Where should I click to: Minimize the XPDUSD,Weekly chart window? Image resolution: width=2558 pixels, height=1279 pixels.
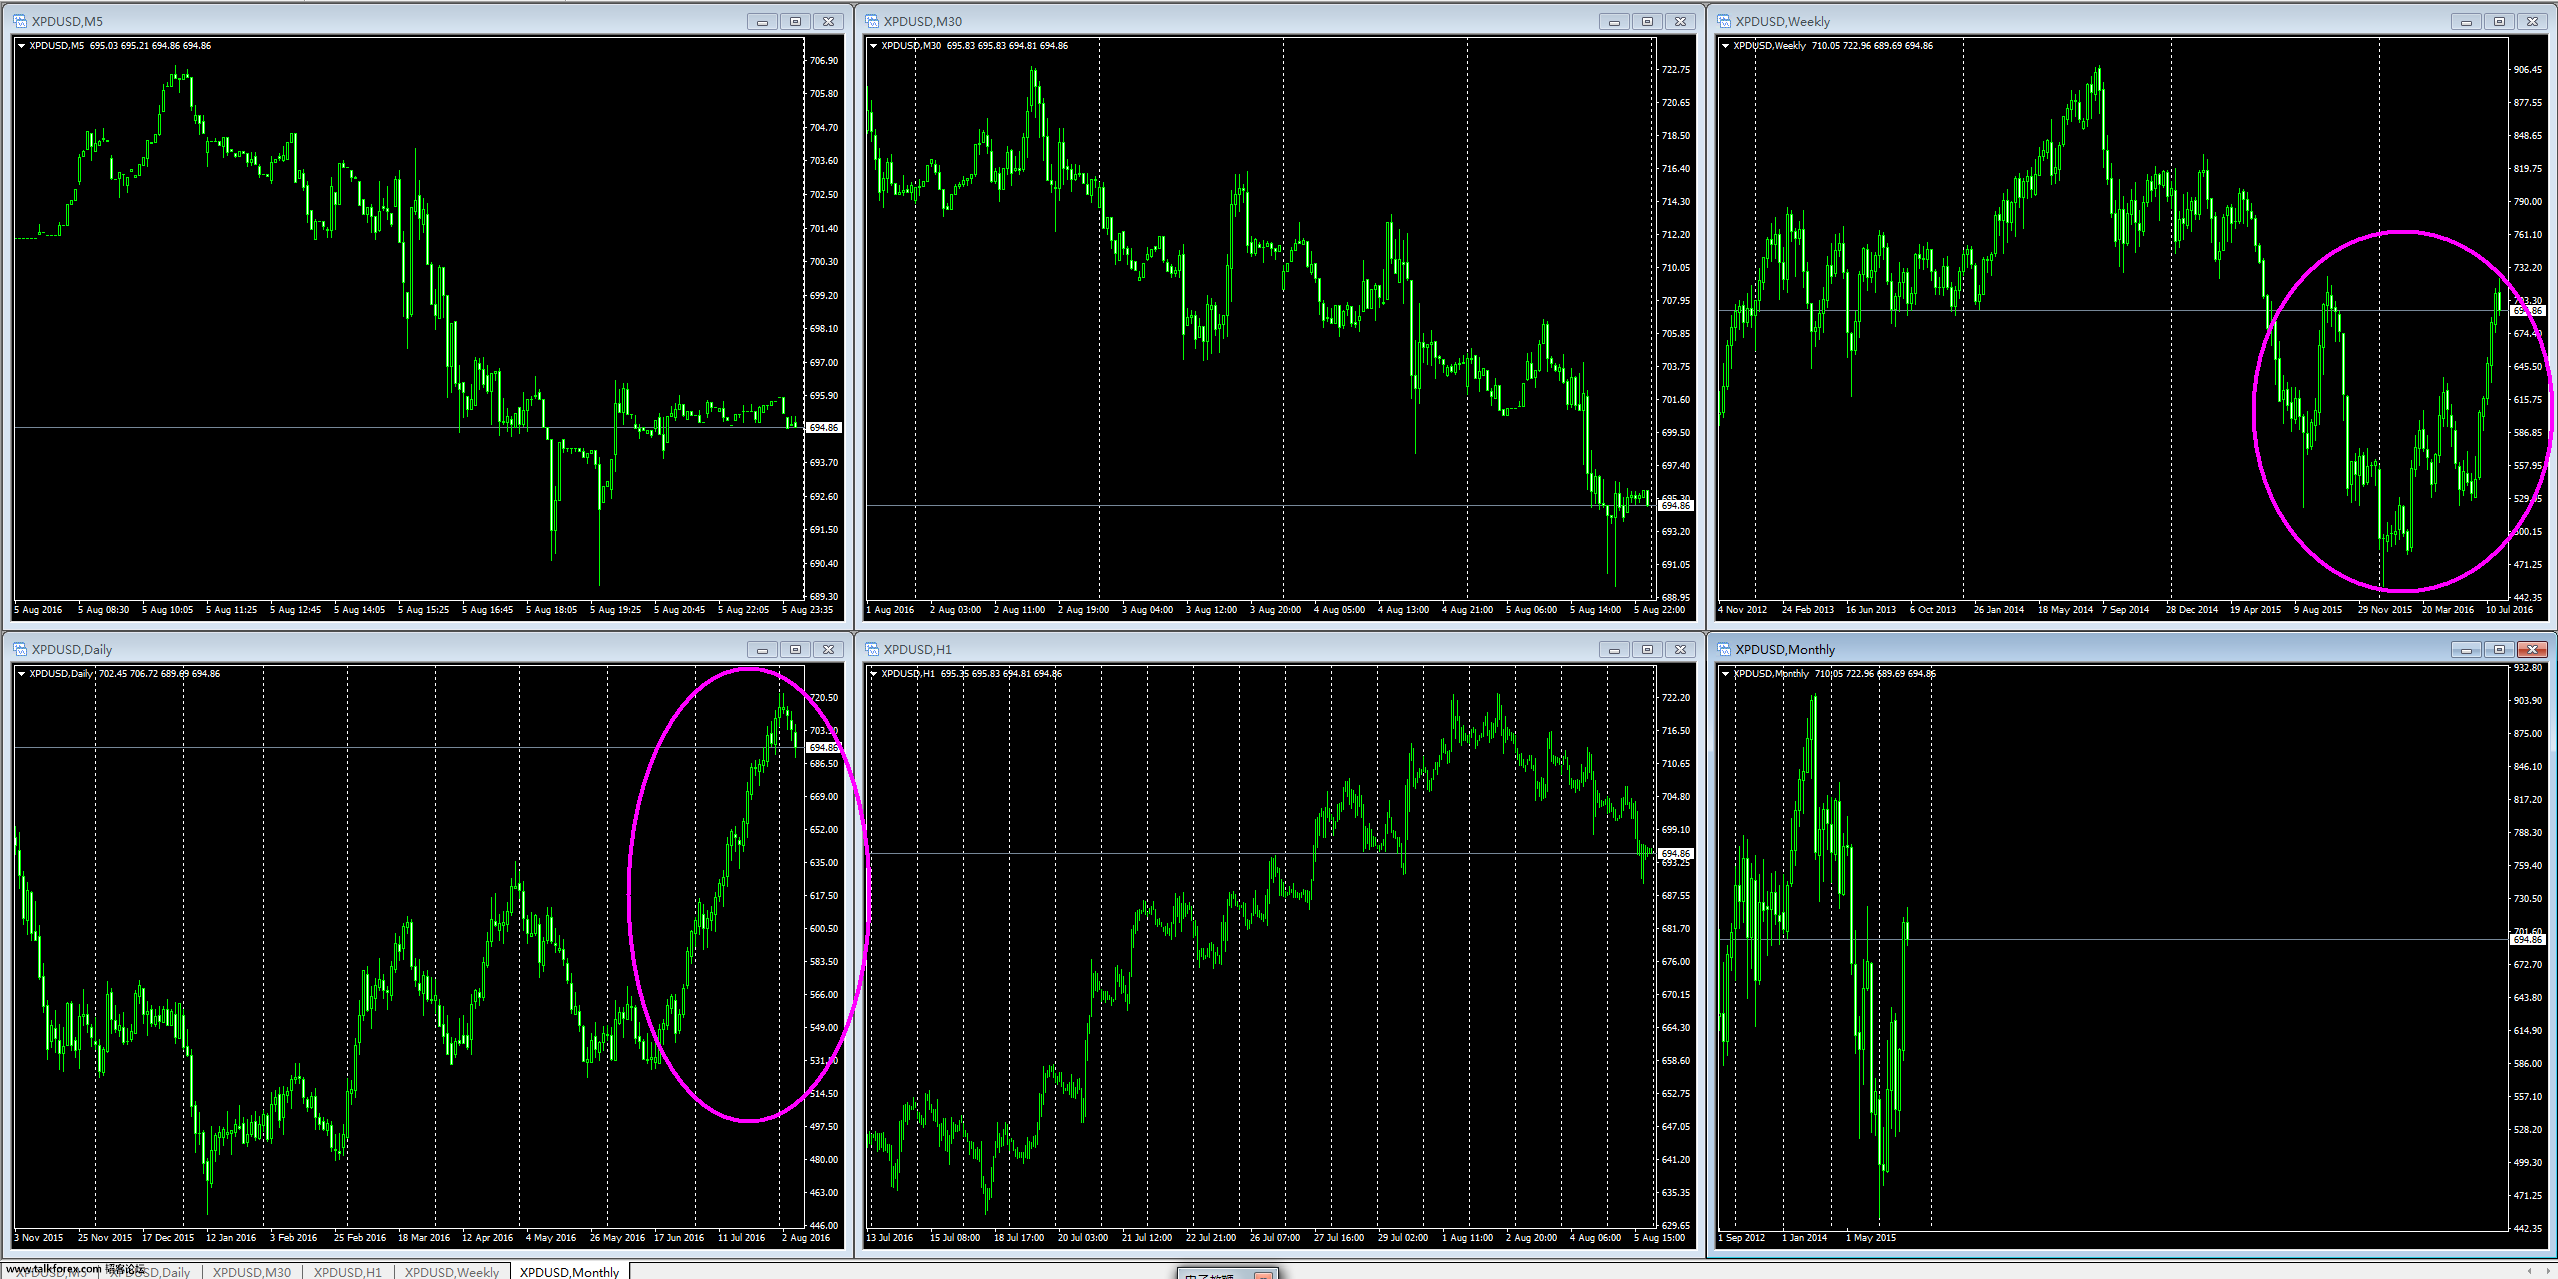(2466, 21)
